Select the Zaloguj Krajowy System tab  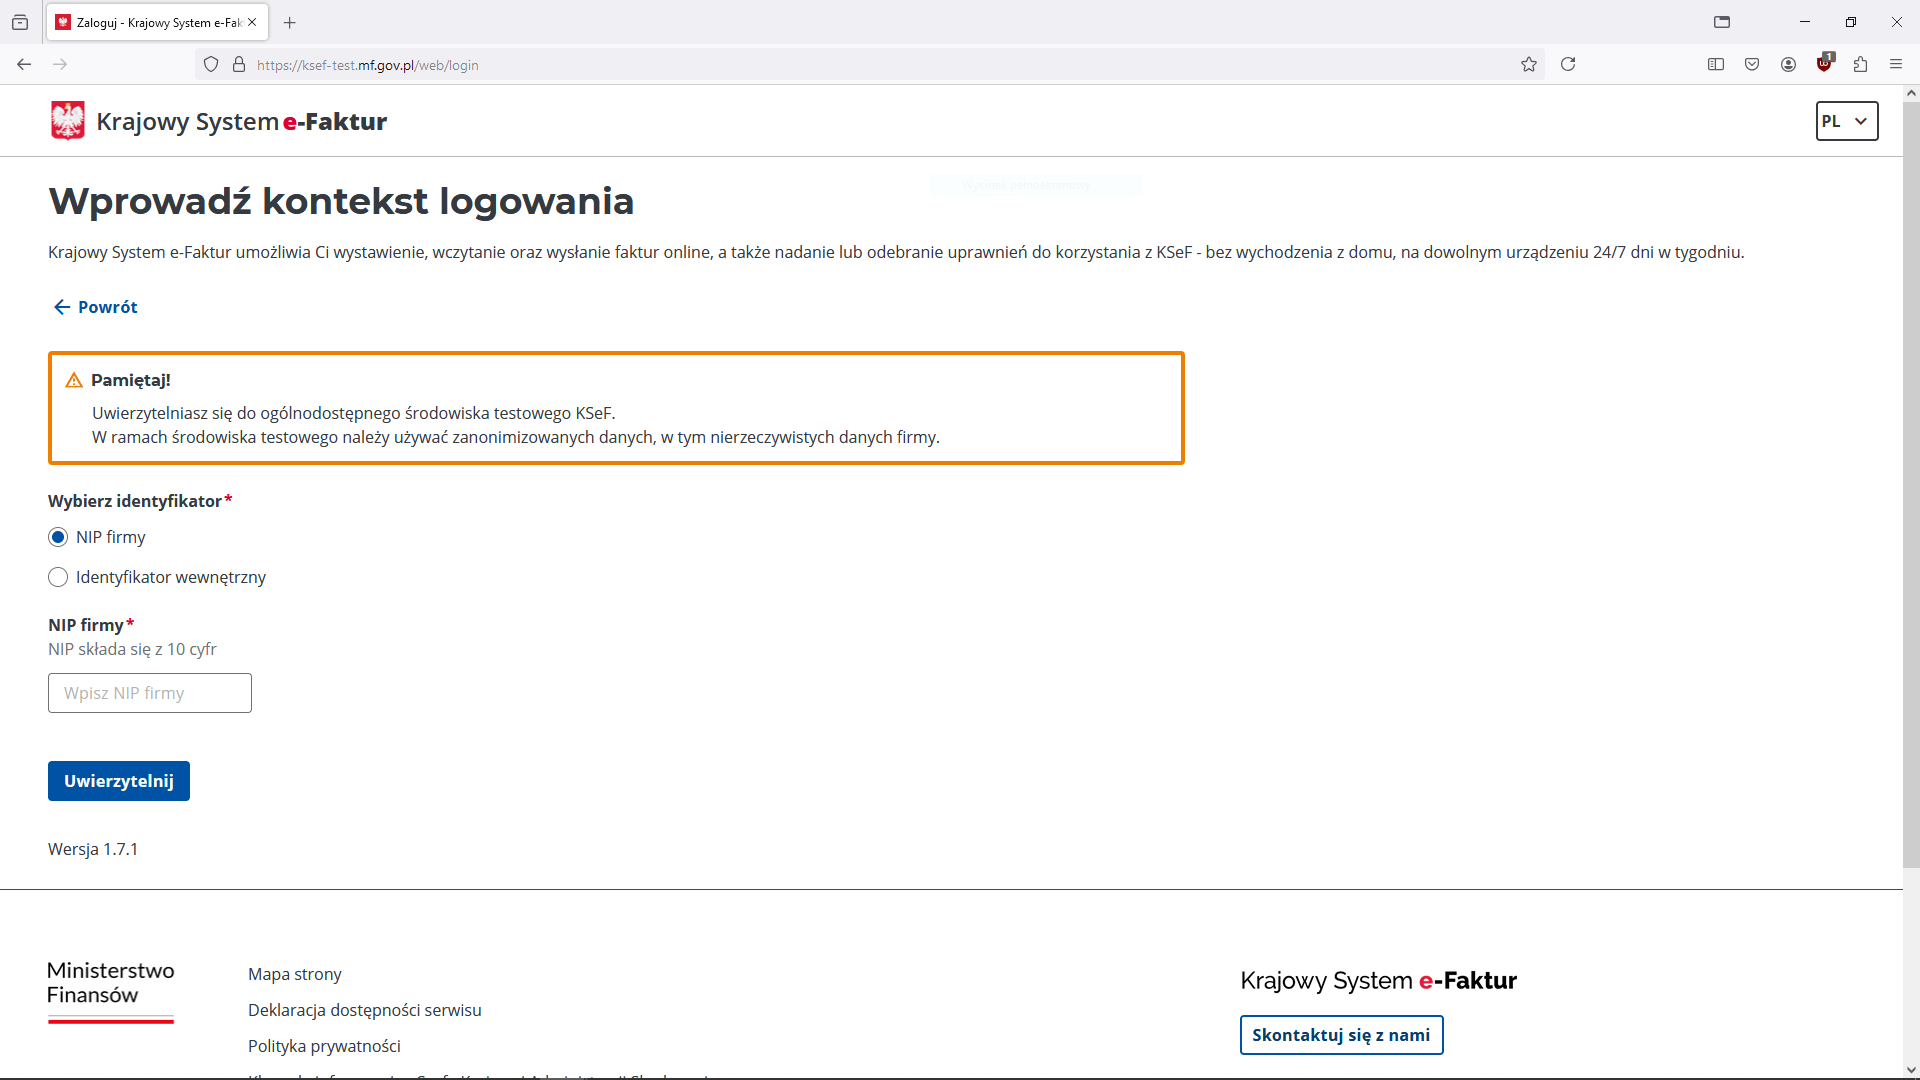157,22
